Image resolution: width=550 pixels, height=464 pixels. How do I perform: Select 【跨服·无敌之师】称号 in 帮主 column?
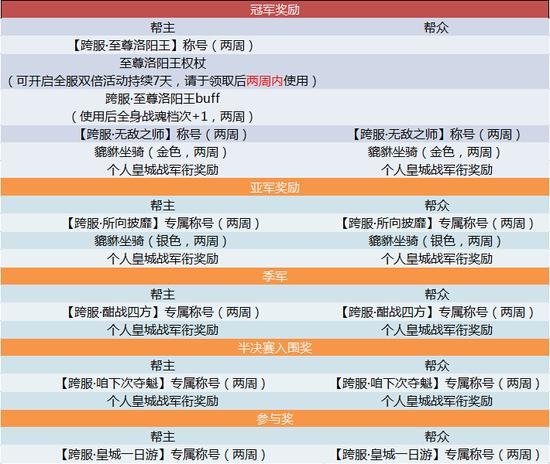(162, 134)
